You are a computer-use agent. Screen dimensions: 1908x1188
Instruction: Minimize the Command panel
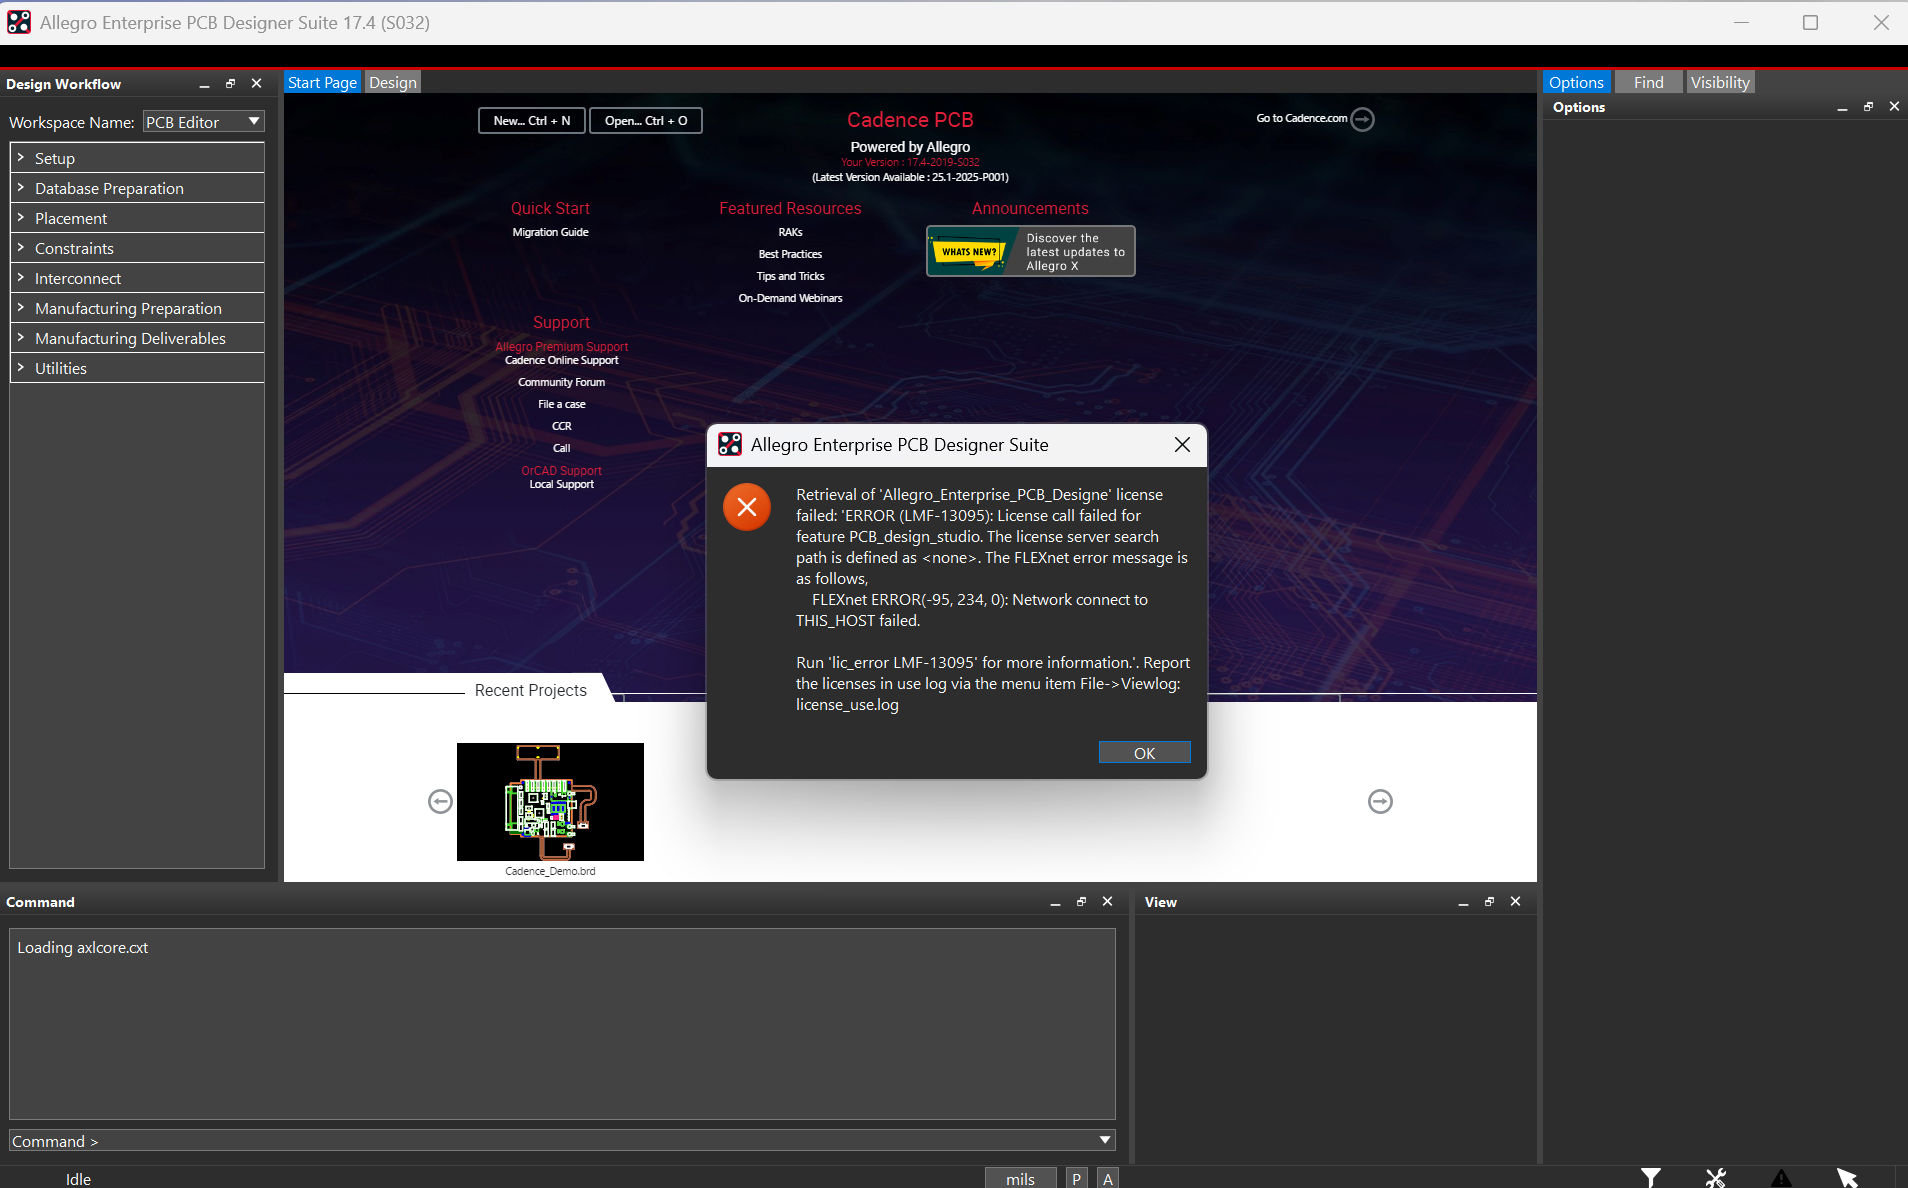coord(1055,902)
